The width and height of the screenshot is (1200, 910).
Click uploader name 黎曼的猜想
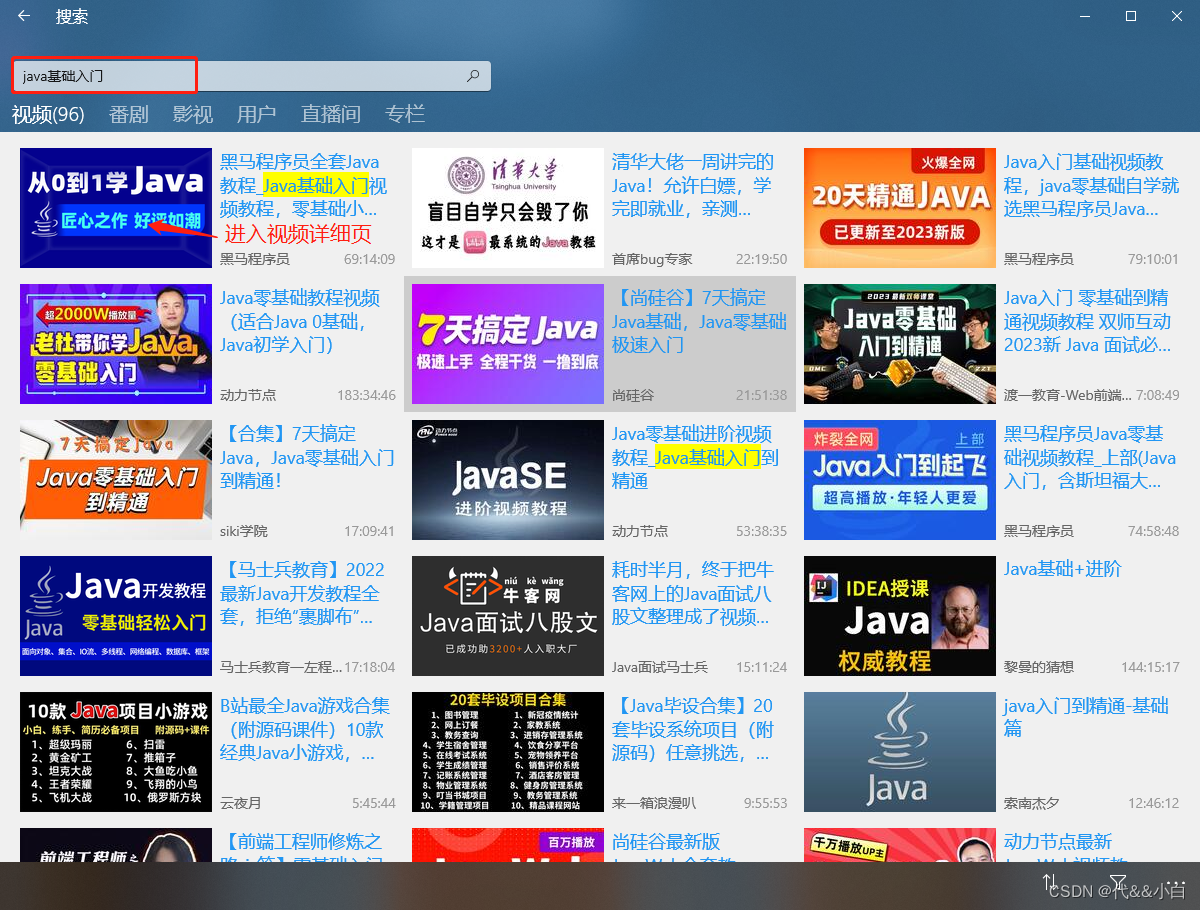pos(1038,667)
